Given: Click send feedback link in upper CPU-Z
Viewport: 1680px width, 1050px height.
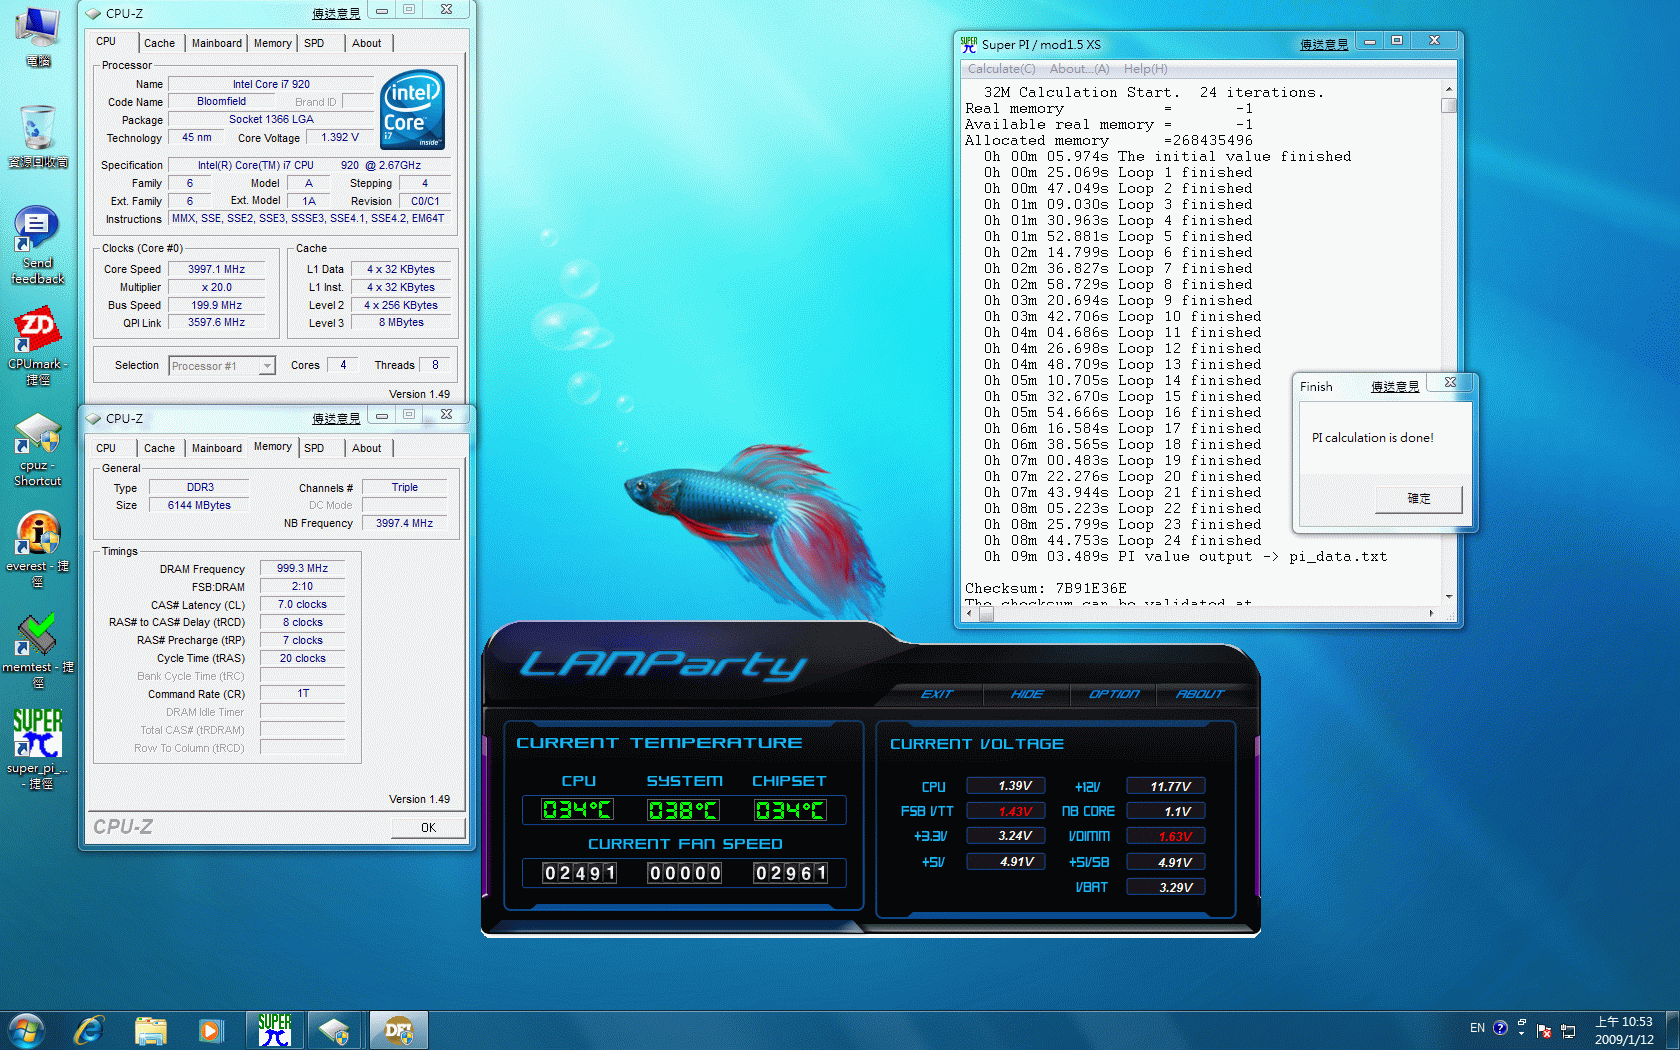Looking at the screenshot, I should coord(336,13).
